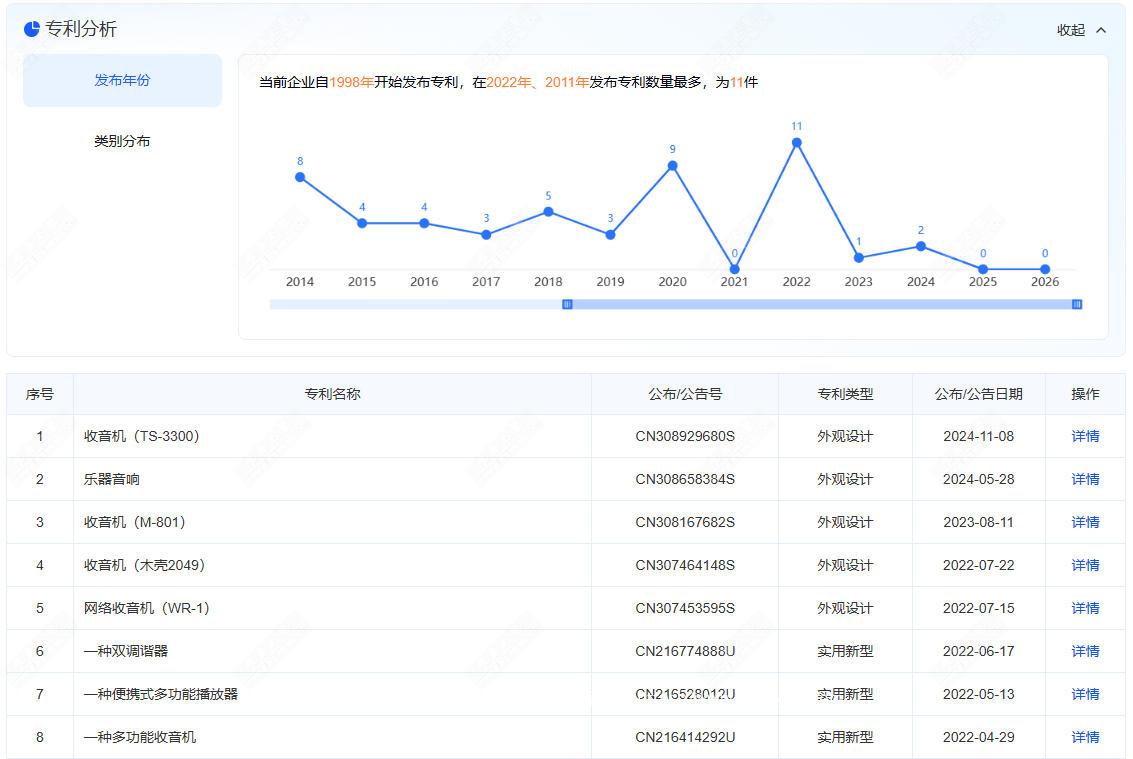Collapse the panel with 收起 chevron

(1101, 30)
